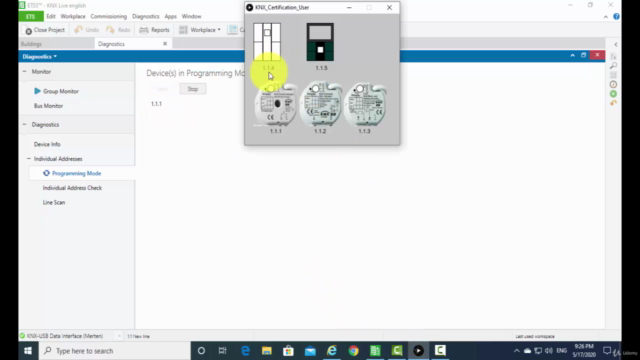Screen dimensions: 640x360
Task: Open Bus Monitor
Action: click(x=48, y=106)
